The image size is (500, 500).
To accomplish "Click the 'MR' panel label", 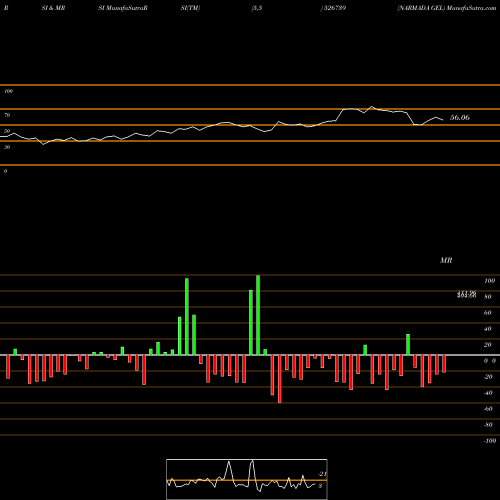I will [x=446, y=260].
